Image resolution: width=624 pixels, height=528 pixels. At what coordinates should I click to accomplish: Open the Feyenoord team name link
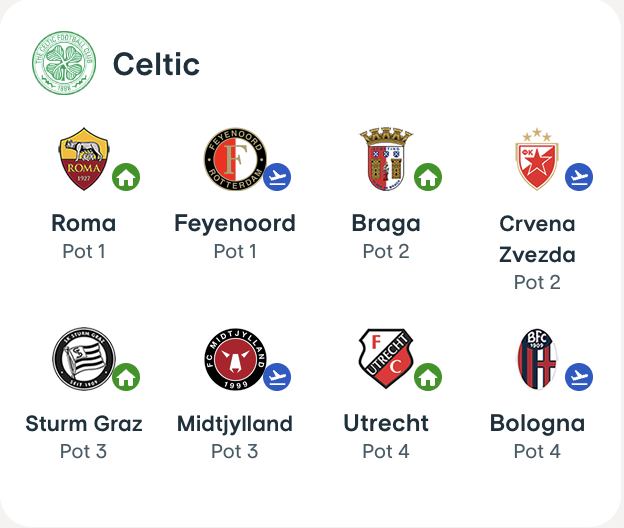[x=235, y=223]
